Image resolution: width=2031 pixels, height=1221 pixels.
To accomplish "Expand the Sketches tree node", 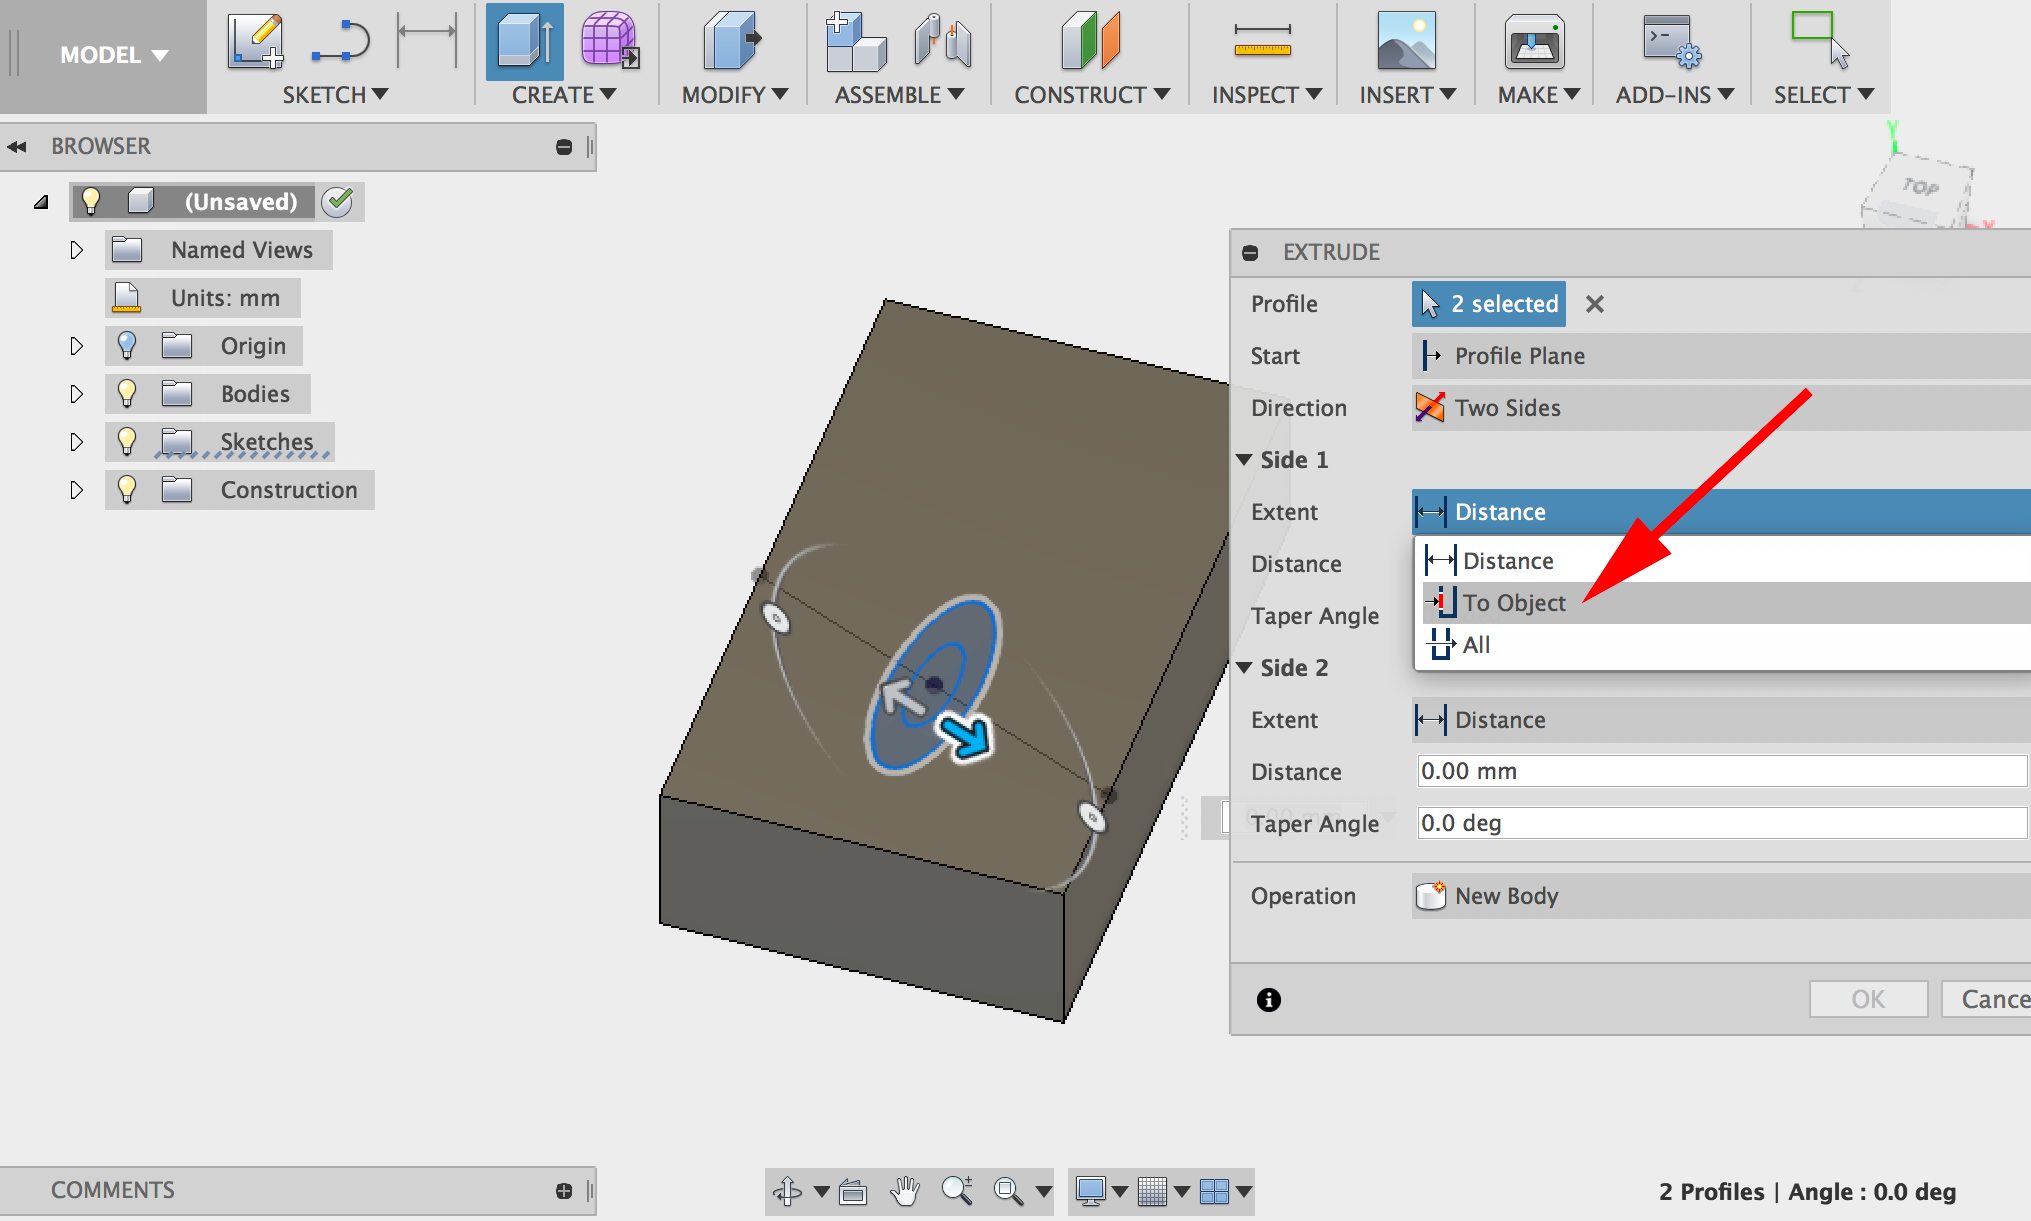I will (76, 442).
